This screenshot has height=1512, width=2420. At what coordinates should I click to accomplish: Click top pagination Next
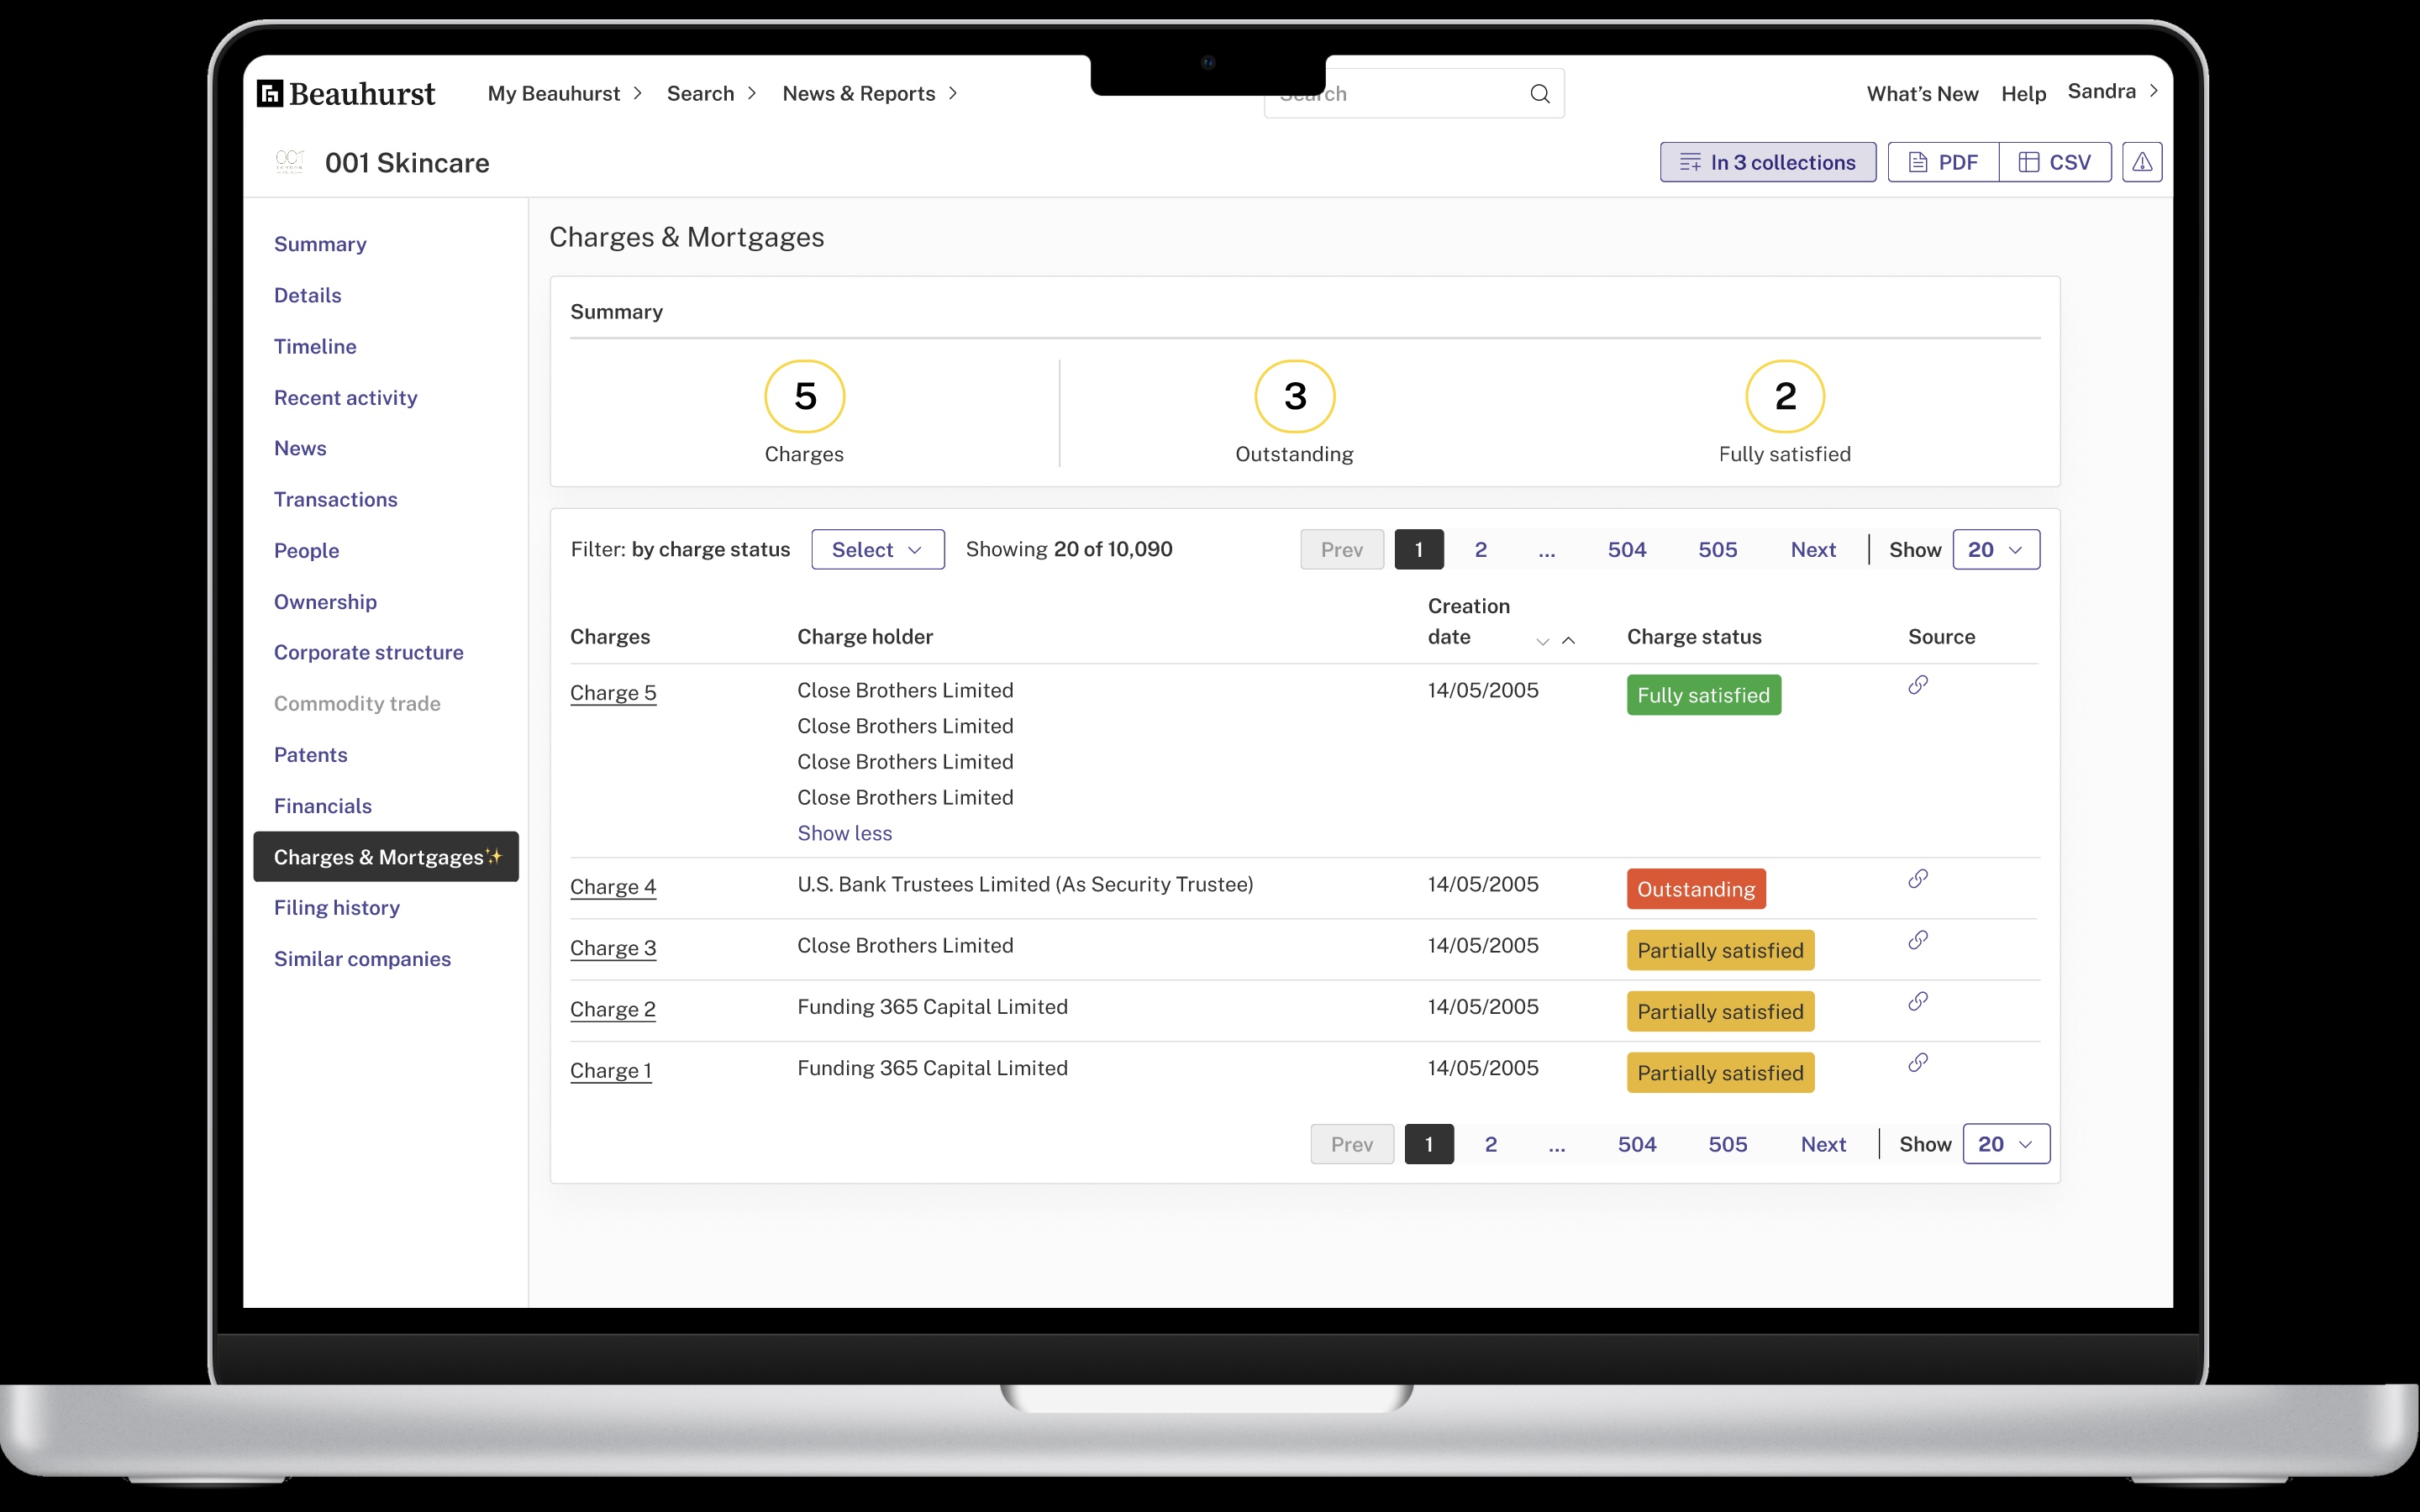pyautogui.click(x=1813, y=550)
